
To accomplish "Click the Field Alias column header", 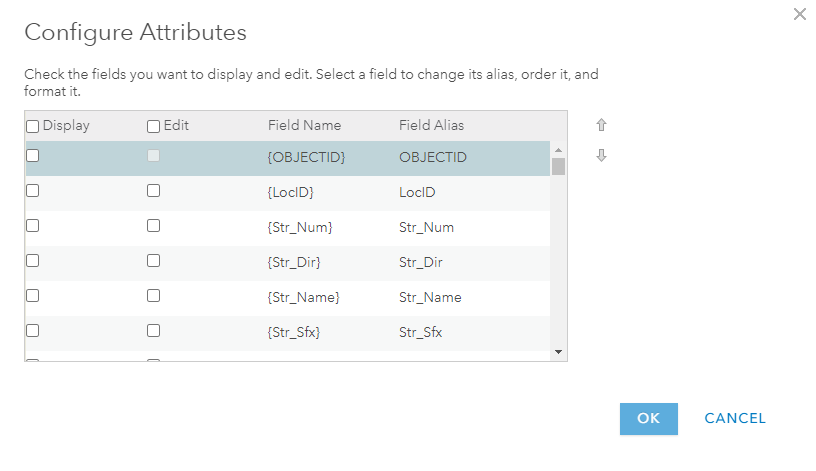I will pyautogui.click(x=431, y=126).
